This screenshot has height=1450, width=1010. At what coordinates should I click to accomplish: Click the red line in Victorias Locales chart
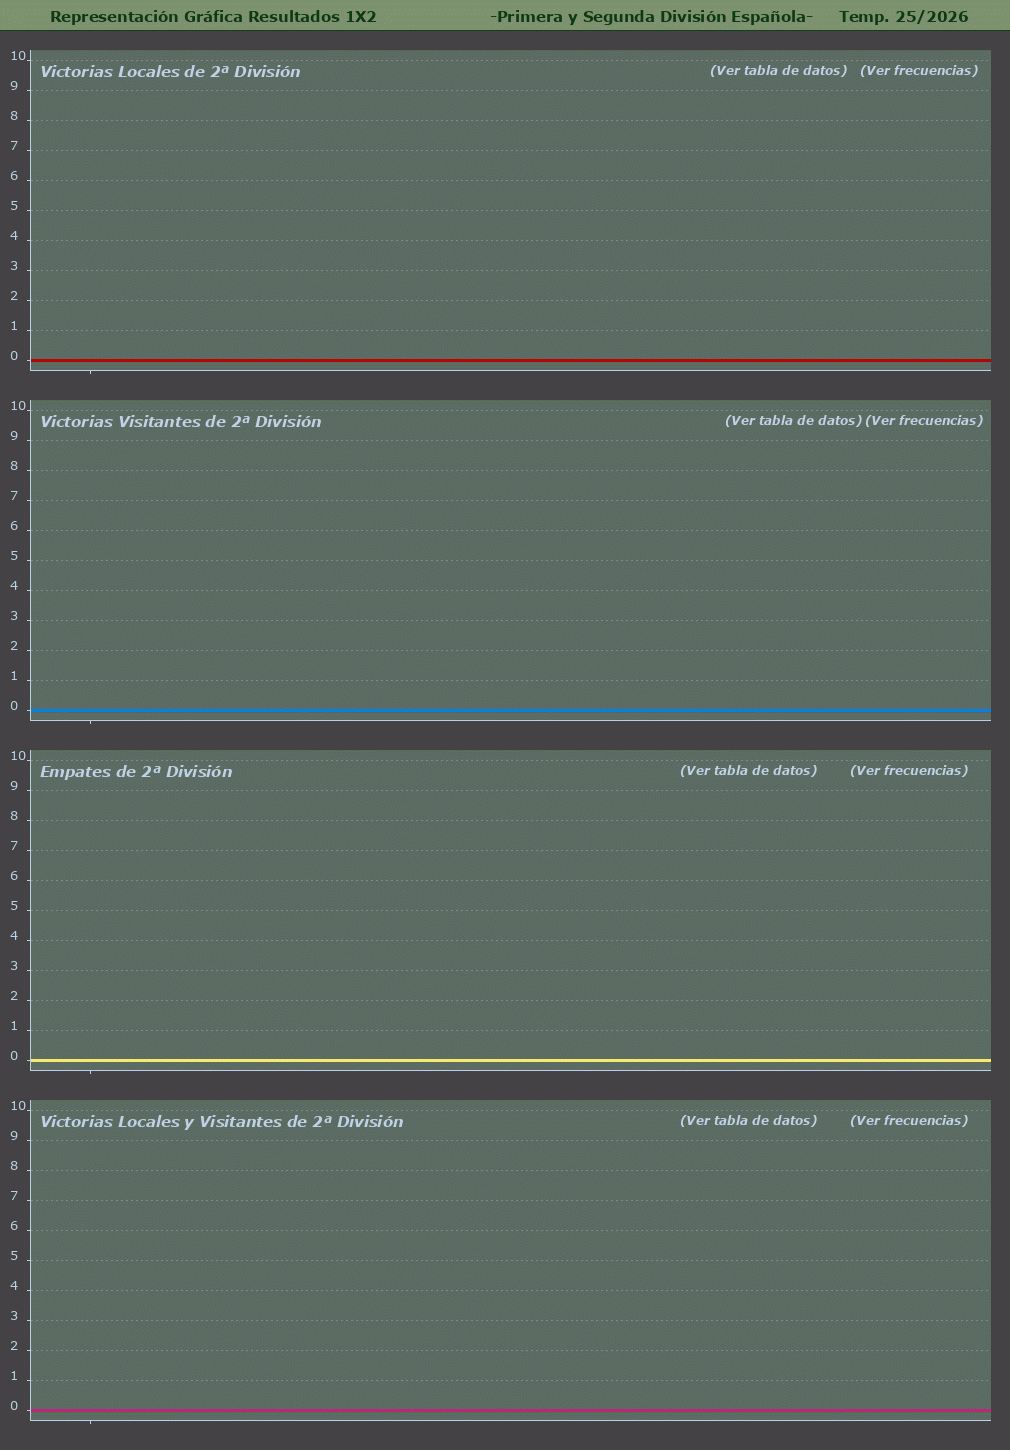pyautogui.click(x=510, y=360)
